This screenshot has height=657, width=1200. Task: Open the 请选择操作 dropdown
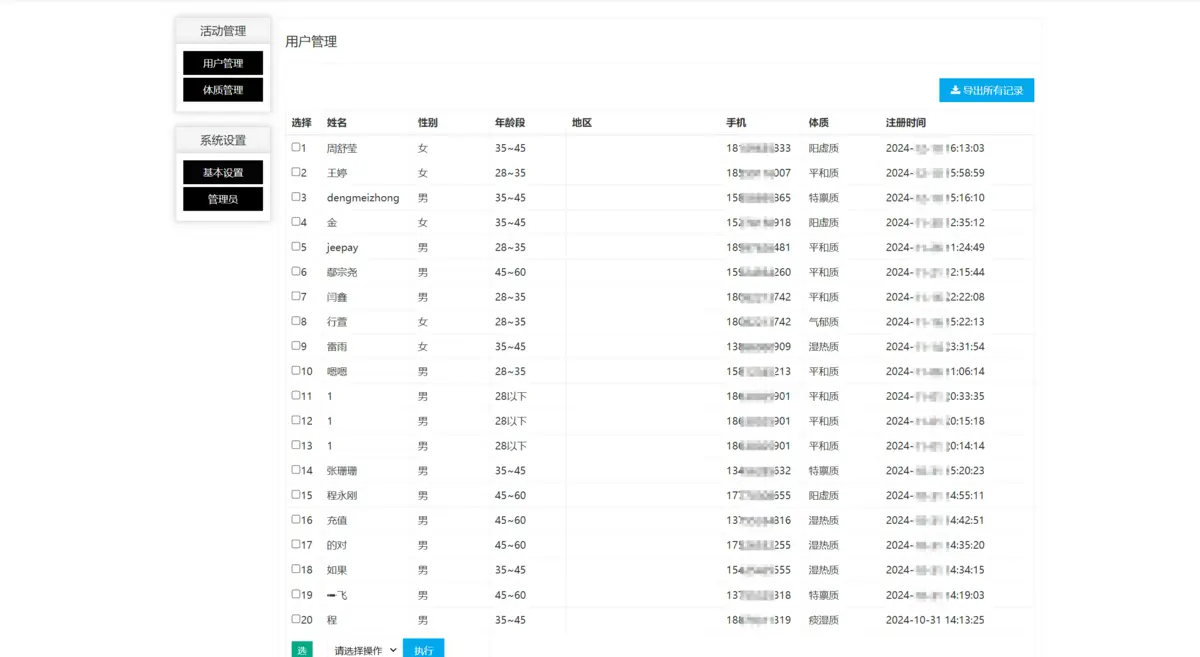[x=366, y=650]
